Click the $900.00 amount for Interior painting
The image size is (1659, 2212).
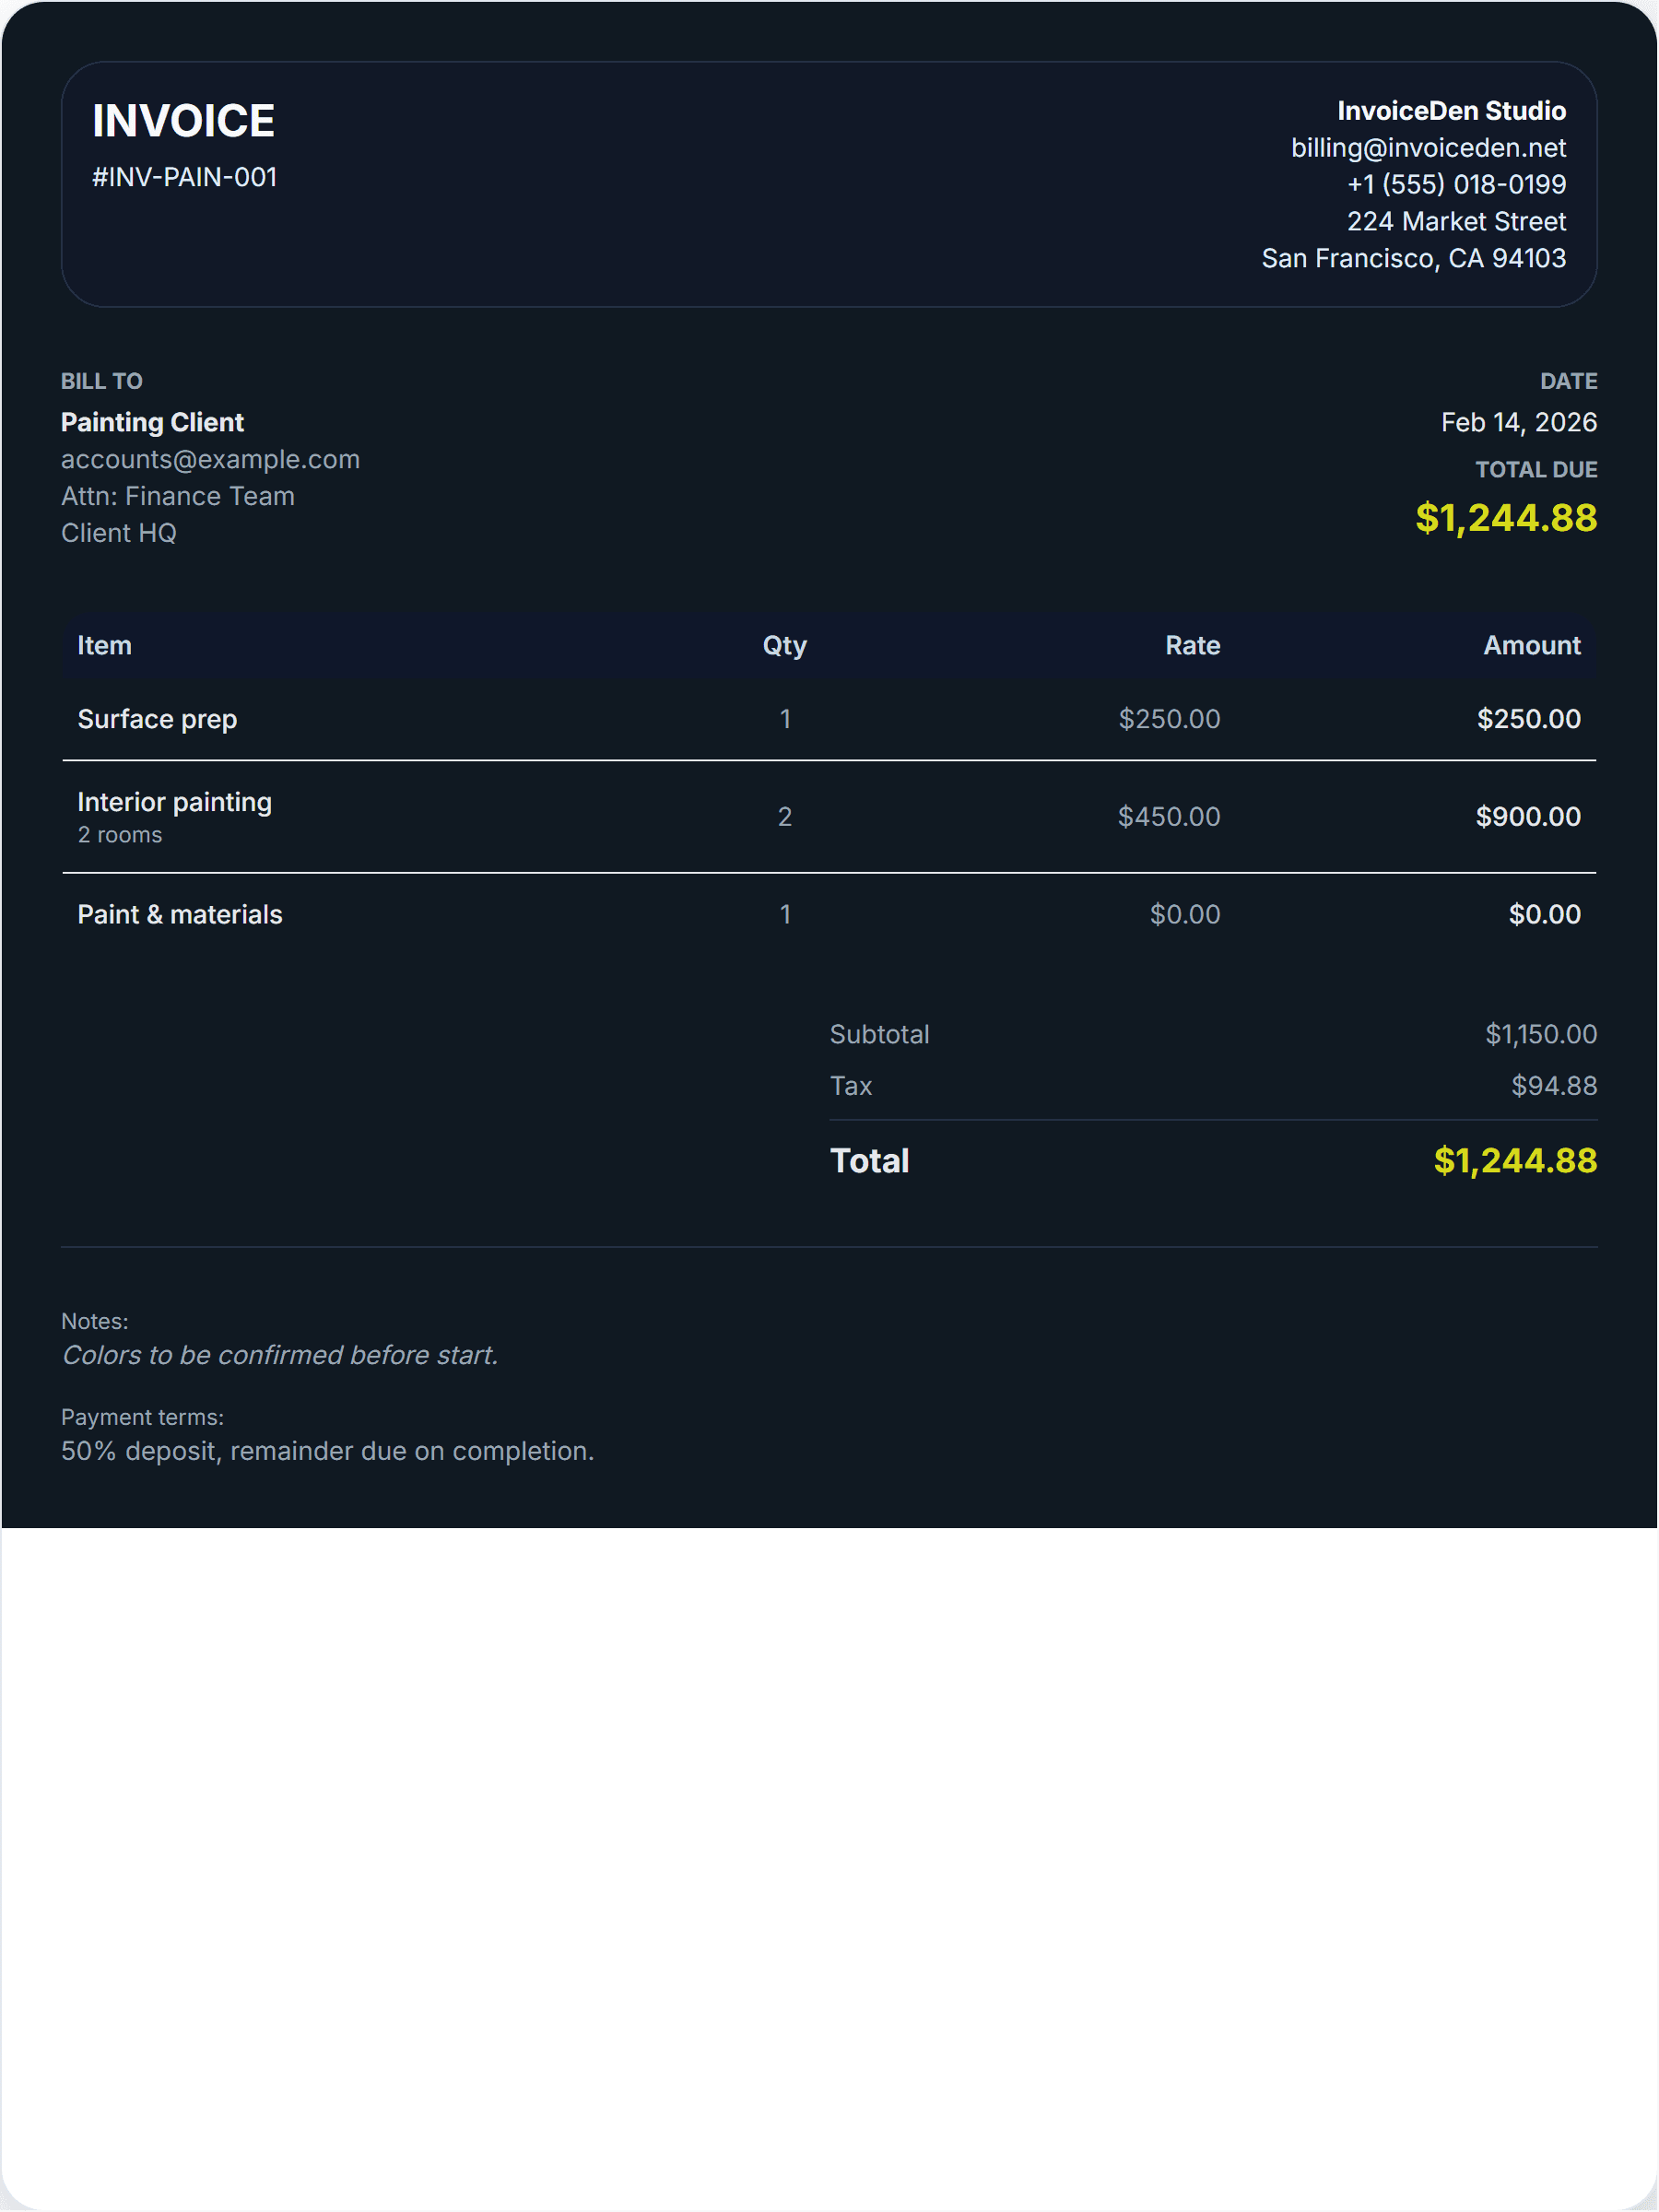1527,817
